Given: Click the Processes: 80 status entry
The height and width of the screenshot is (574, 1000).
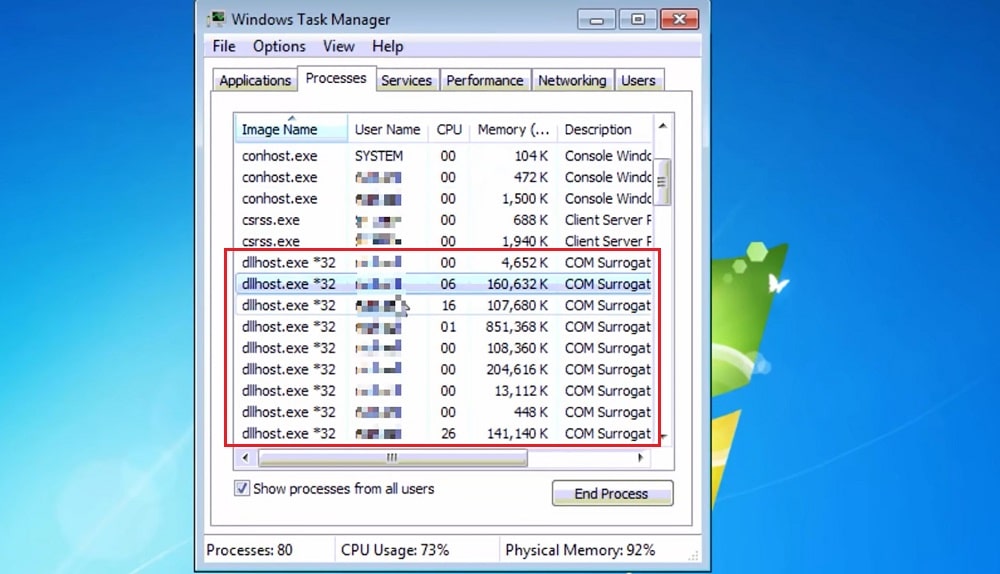Looking at the screenshot, I should [249, 550].
